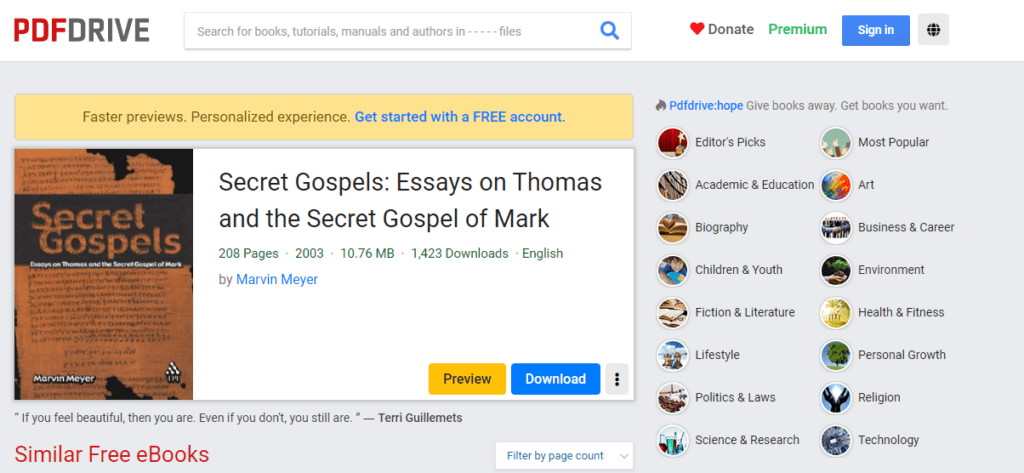
Task: Click the Sign in button
Action: (876, 30)
